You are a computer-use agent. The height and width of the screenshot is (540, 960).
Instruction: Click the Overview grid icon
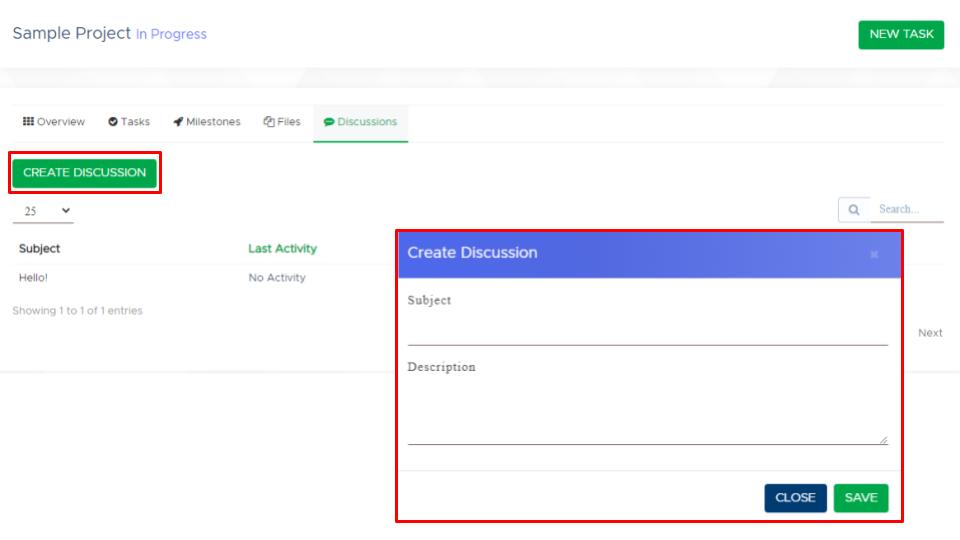(28, 122)
